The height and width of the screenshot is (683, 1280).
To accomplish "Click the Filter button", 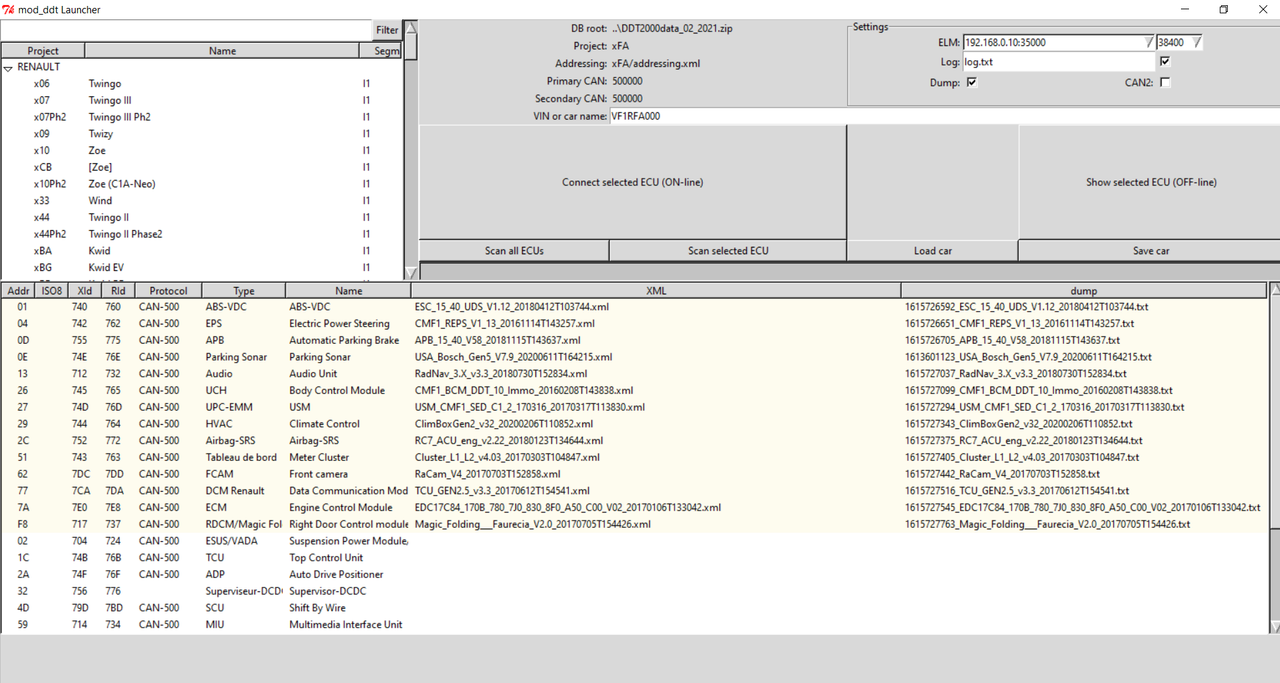I will [387, 30].
